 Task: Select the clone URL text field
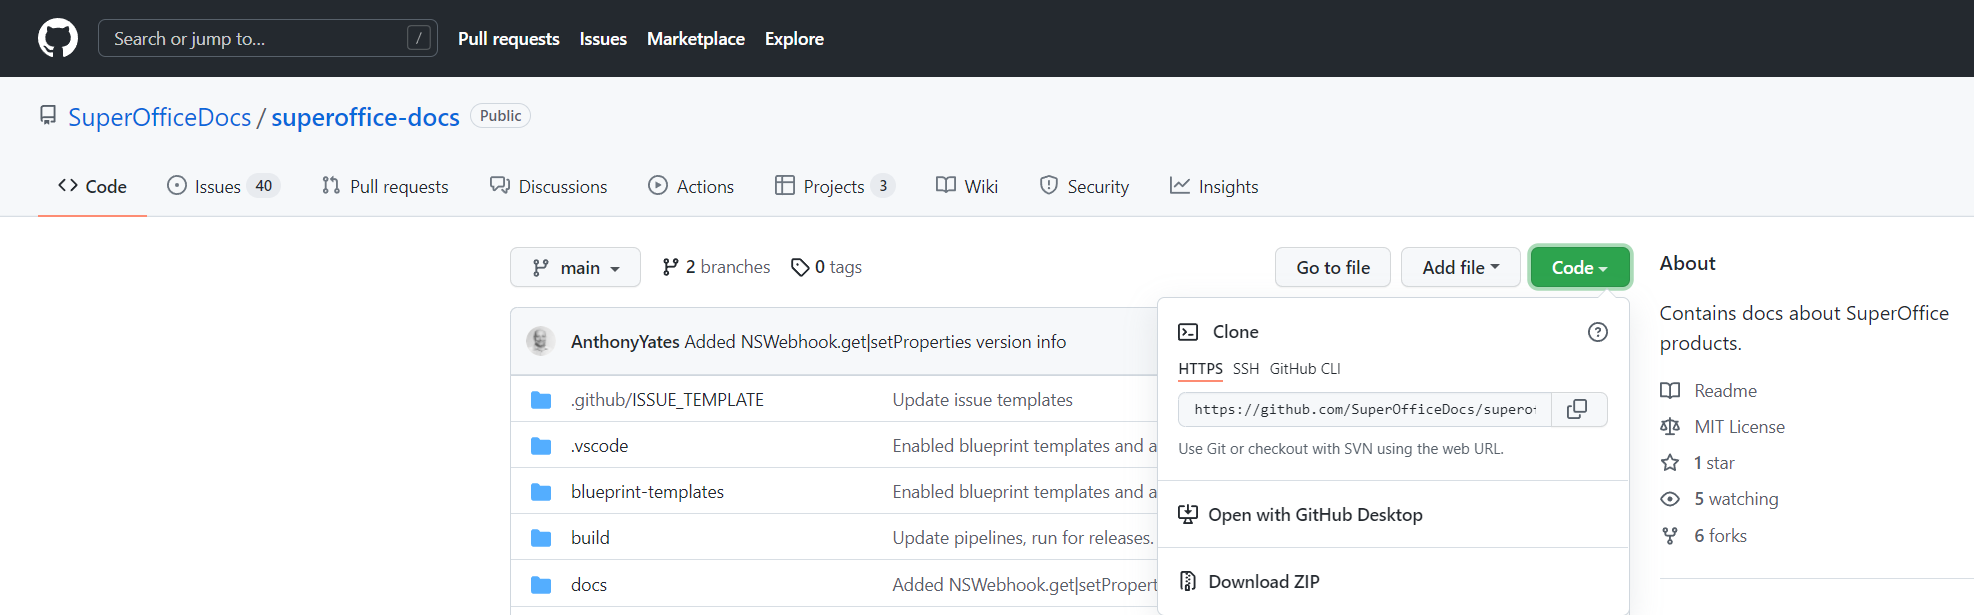click(1365, 409)
